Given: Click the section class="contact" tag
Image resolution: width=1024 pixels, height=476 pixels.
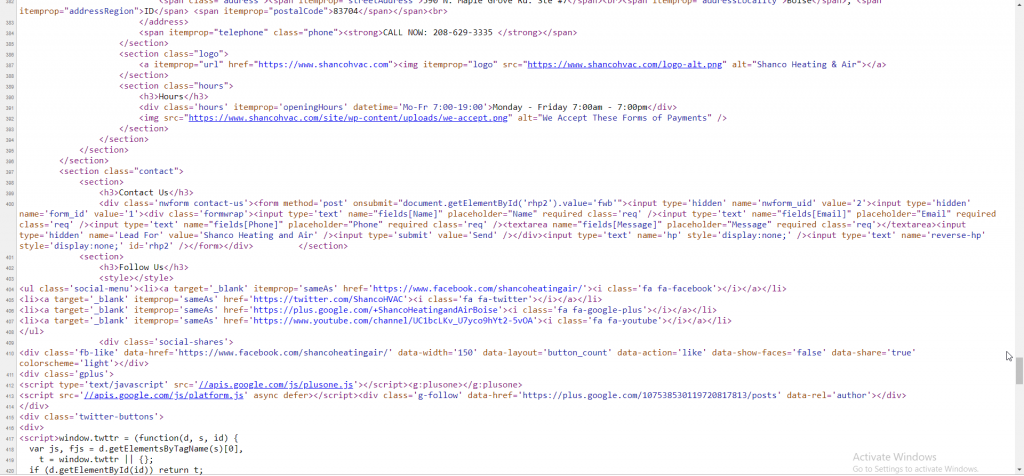Looking at the screenshot, I should click(121, 172).
